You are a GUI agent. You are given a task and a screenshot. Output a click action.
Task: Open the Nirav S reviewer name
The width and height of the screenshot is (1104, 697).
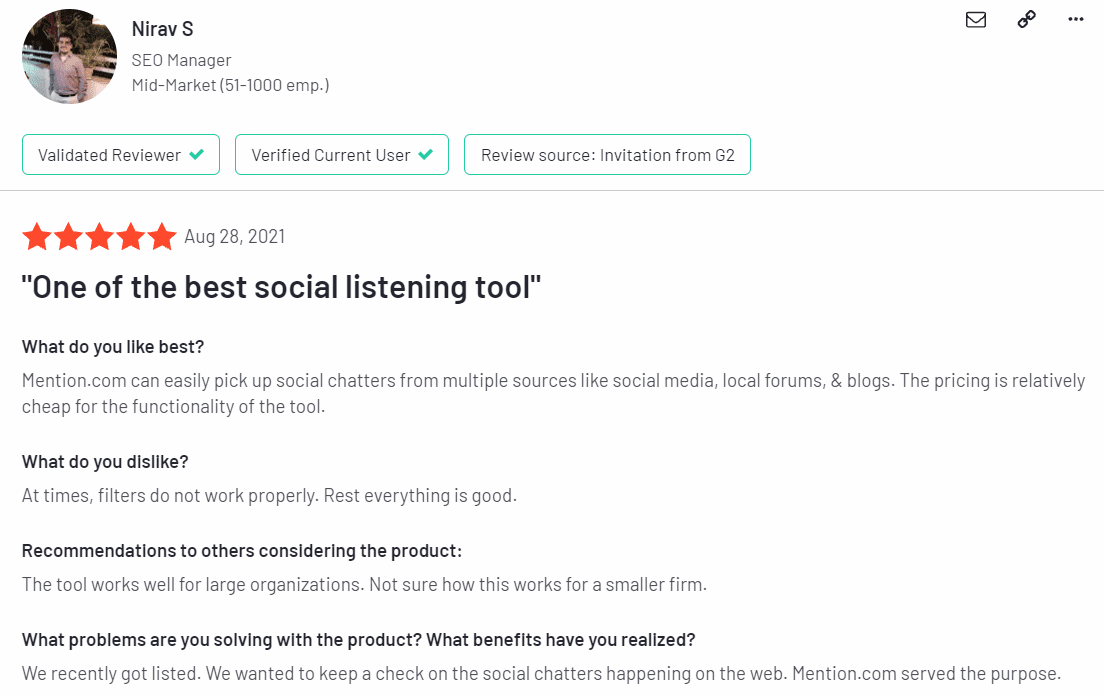pos(163,29)
